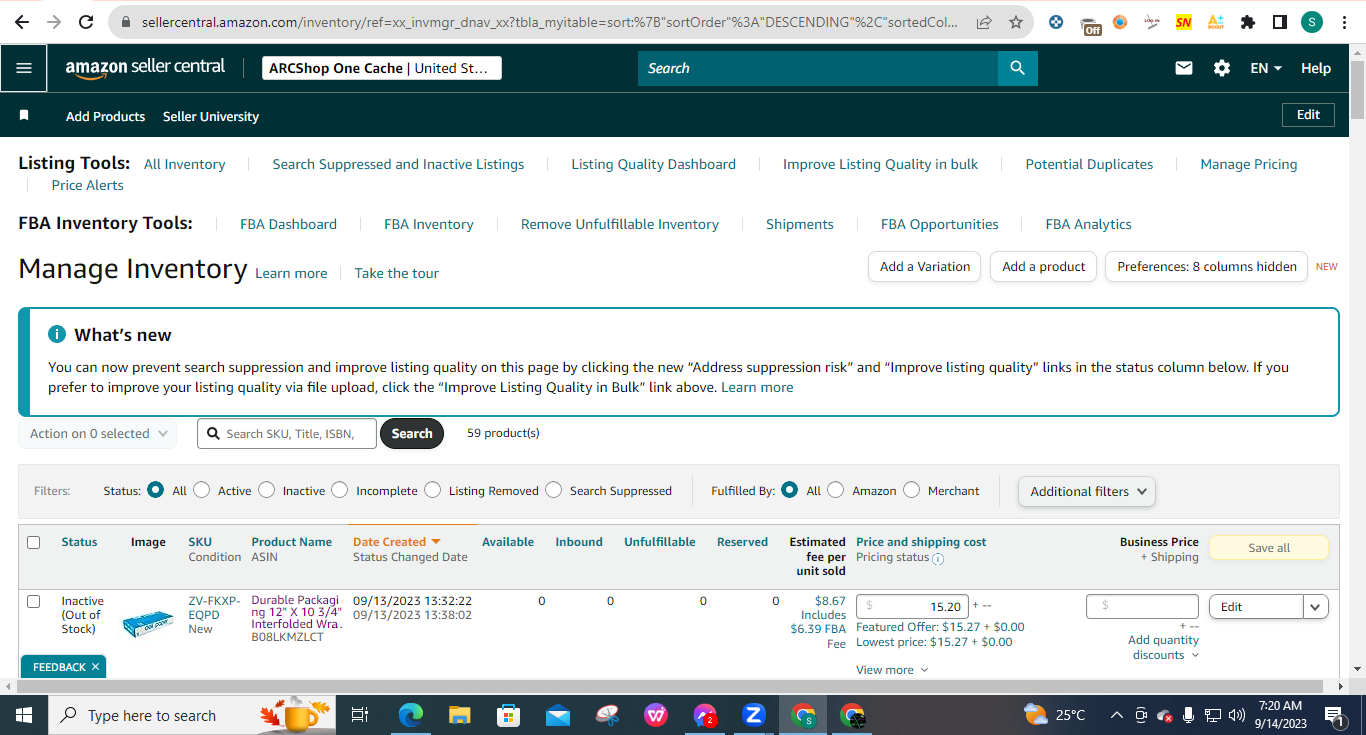Click the Add a product button
This screenshot has height=735, width=1366.
coord(1043,267)
